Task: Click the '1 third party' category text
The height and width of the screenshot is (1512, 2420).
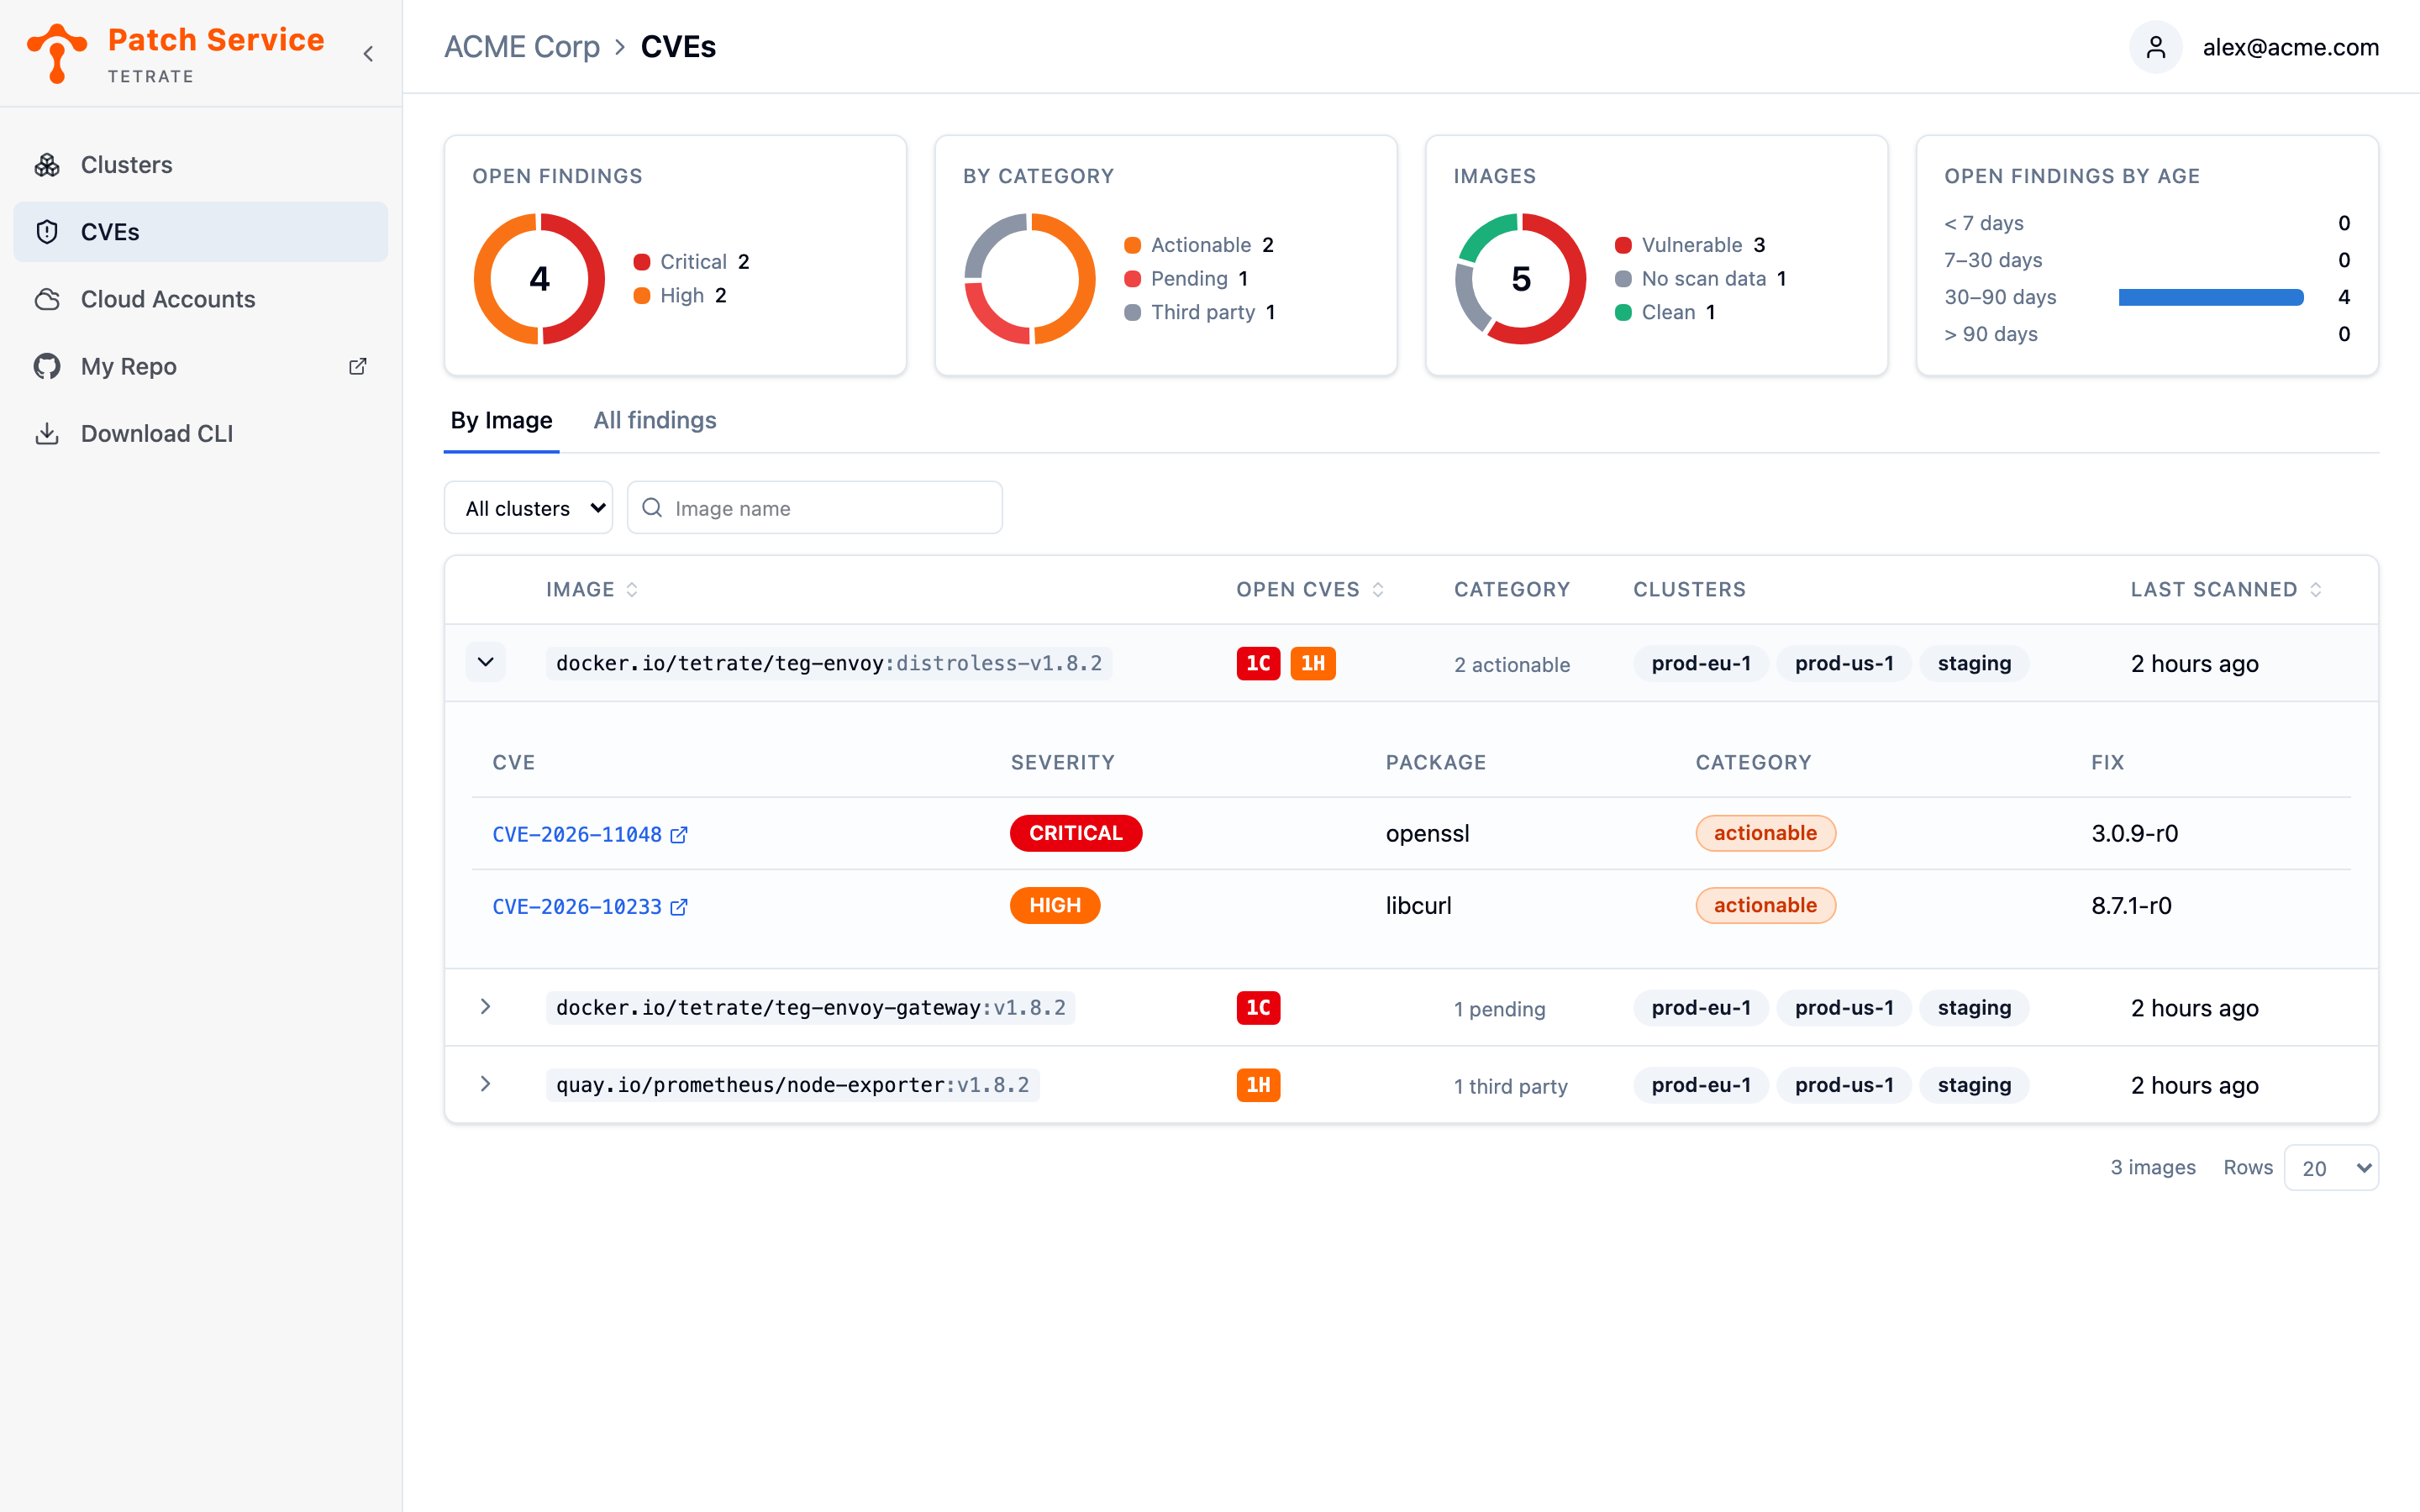Action: coord(1510,1086)
